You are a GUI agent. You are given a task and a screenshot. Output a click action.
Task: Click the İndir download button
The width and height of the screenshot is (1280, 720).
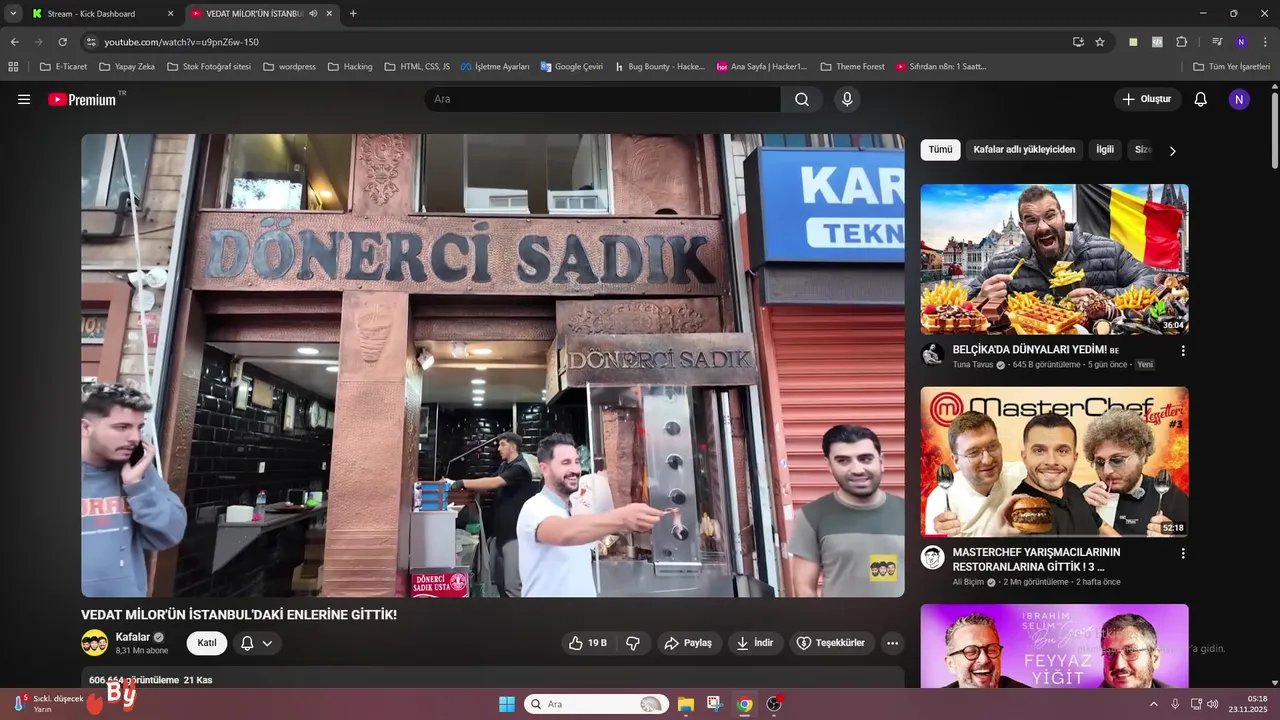click(x=755, y=643)
